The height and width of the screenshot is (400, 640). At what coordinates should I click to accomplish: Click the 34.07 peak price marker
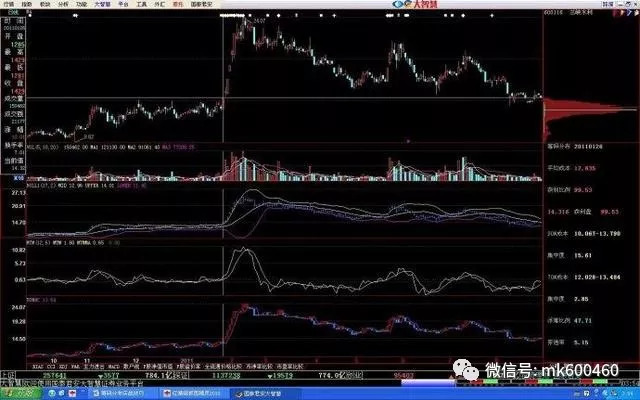pos(256,20)
